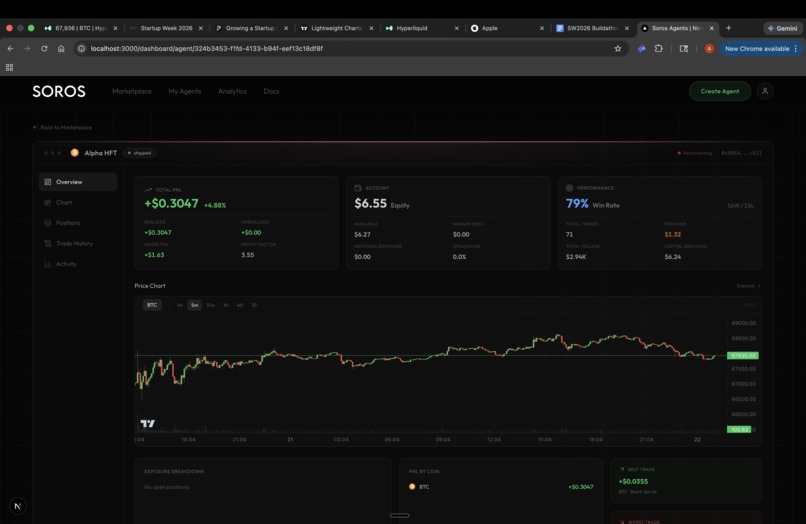Open Docs in top navigation
This screenshot has width=806, height=524.
point(271,91)
